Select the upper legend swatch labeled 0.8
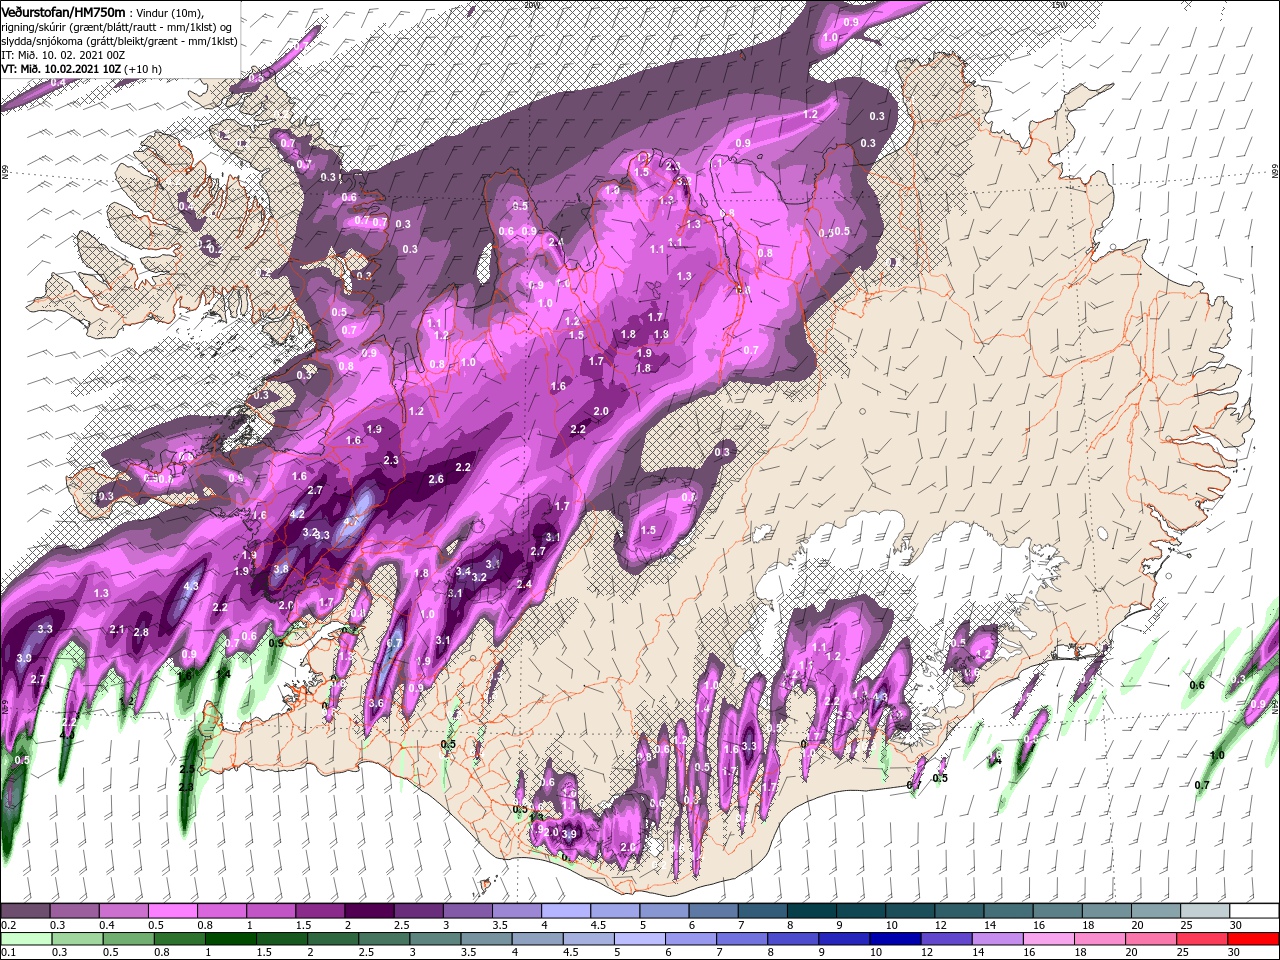 pyautogui.click(x=221, y=911)
